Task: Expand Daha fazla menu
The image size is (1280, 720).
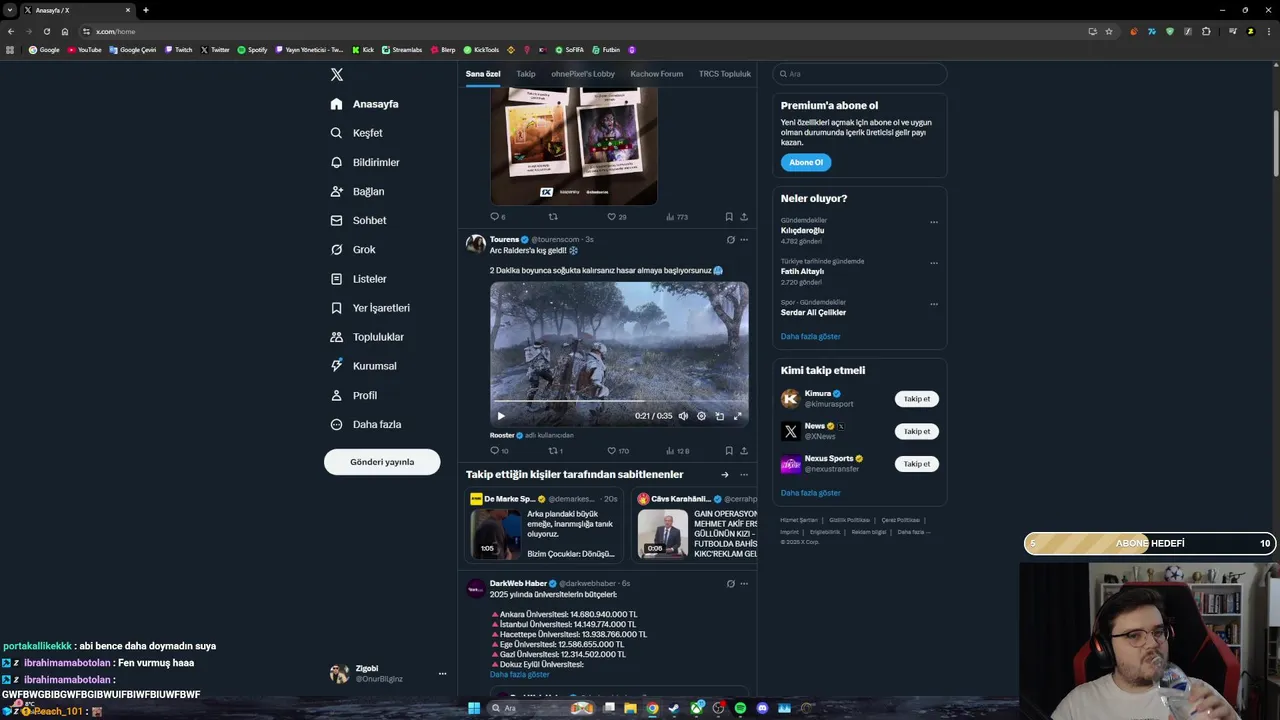Action: [366, 424]
